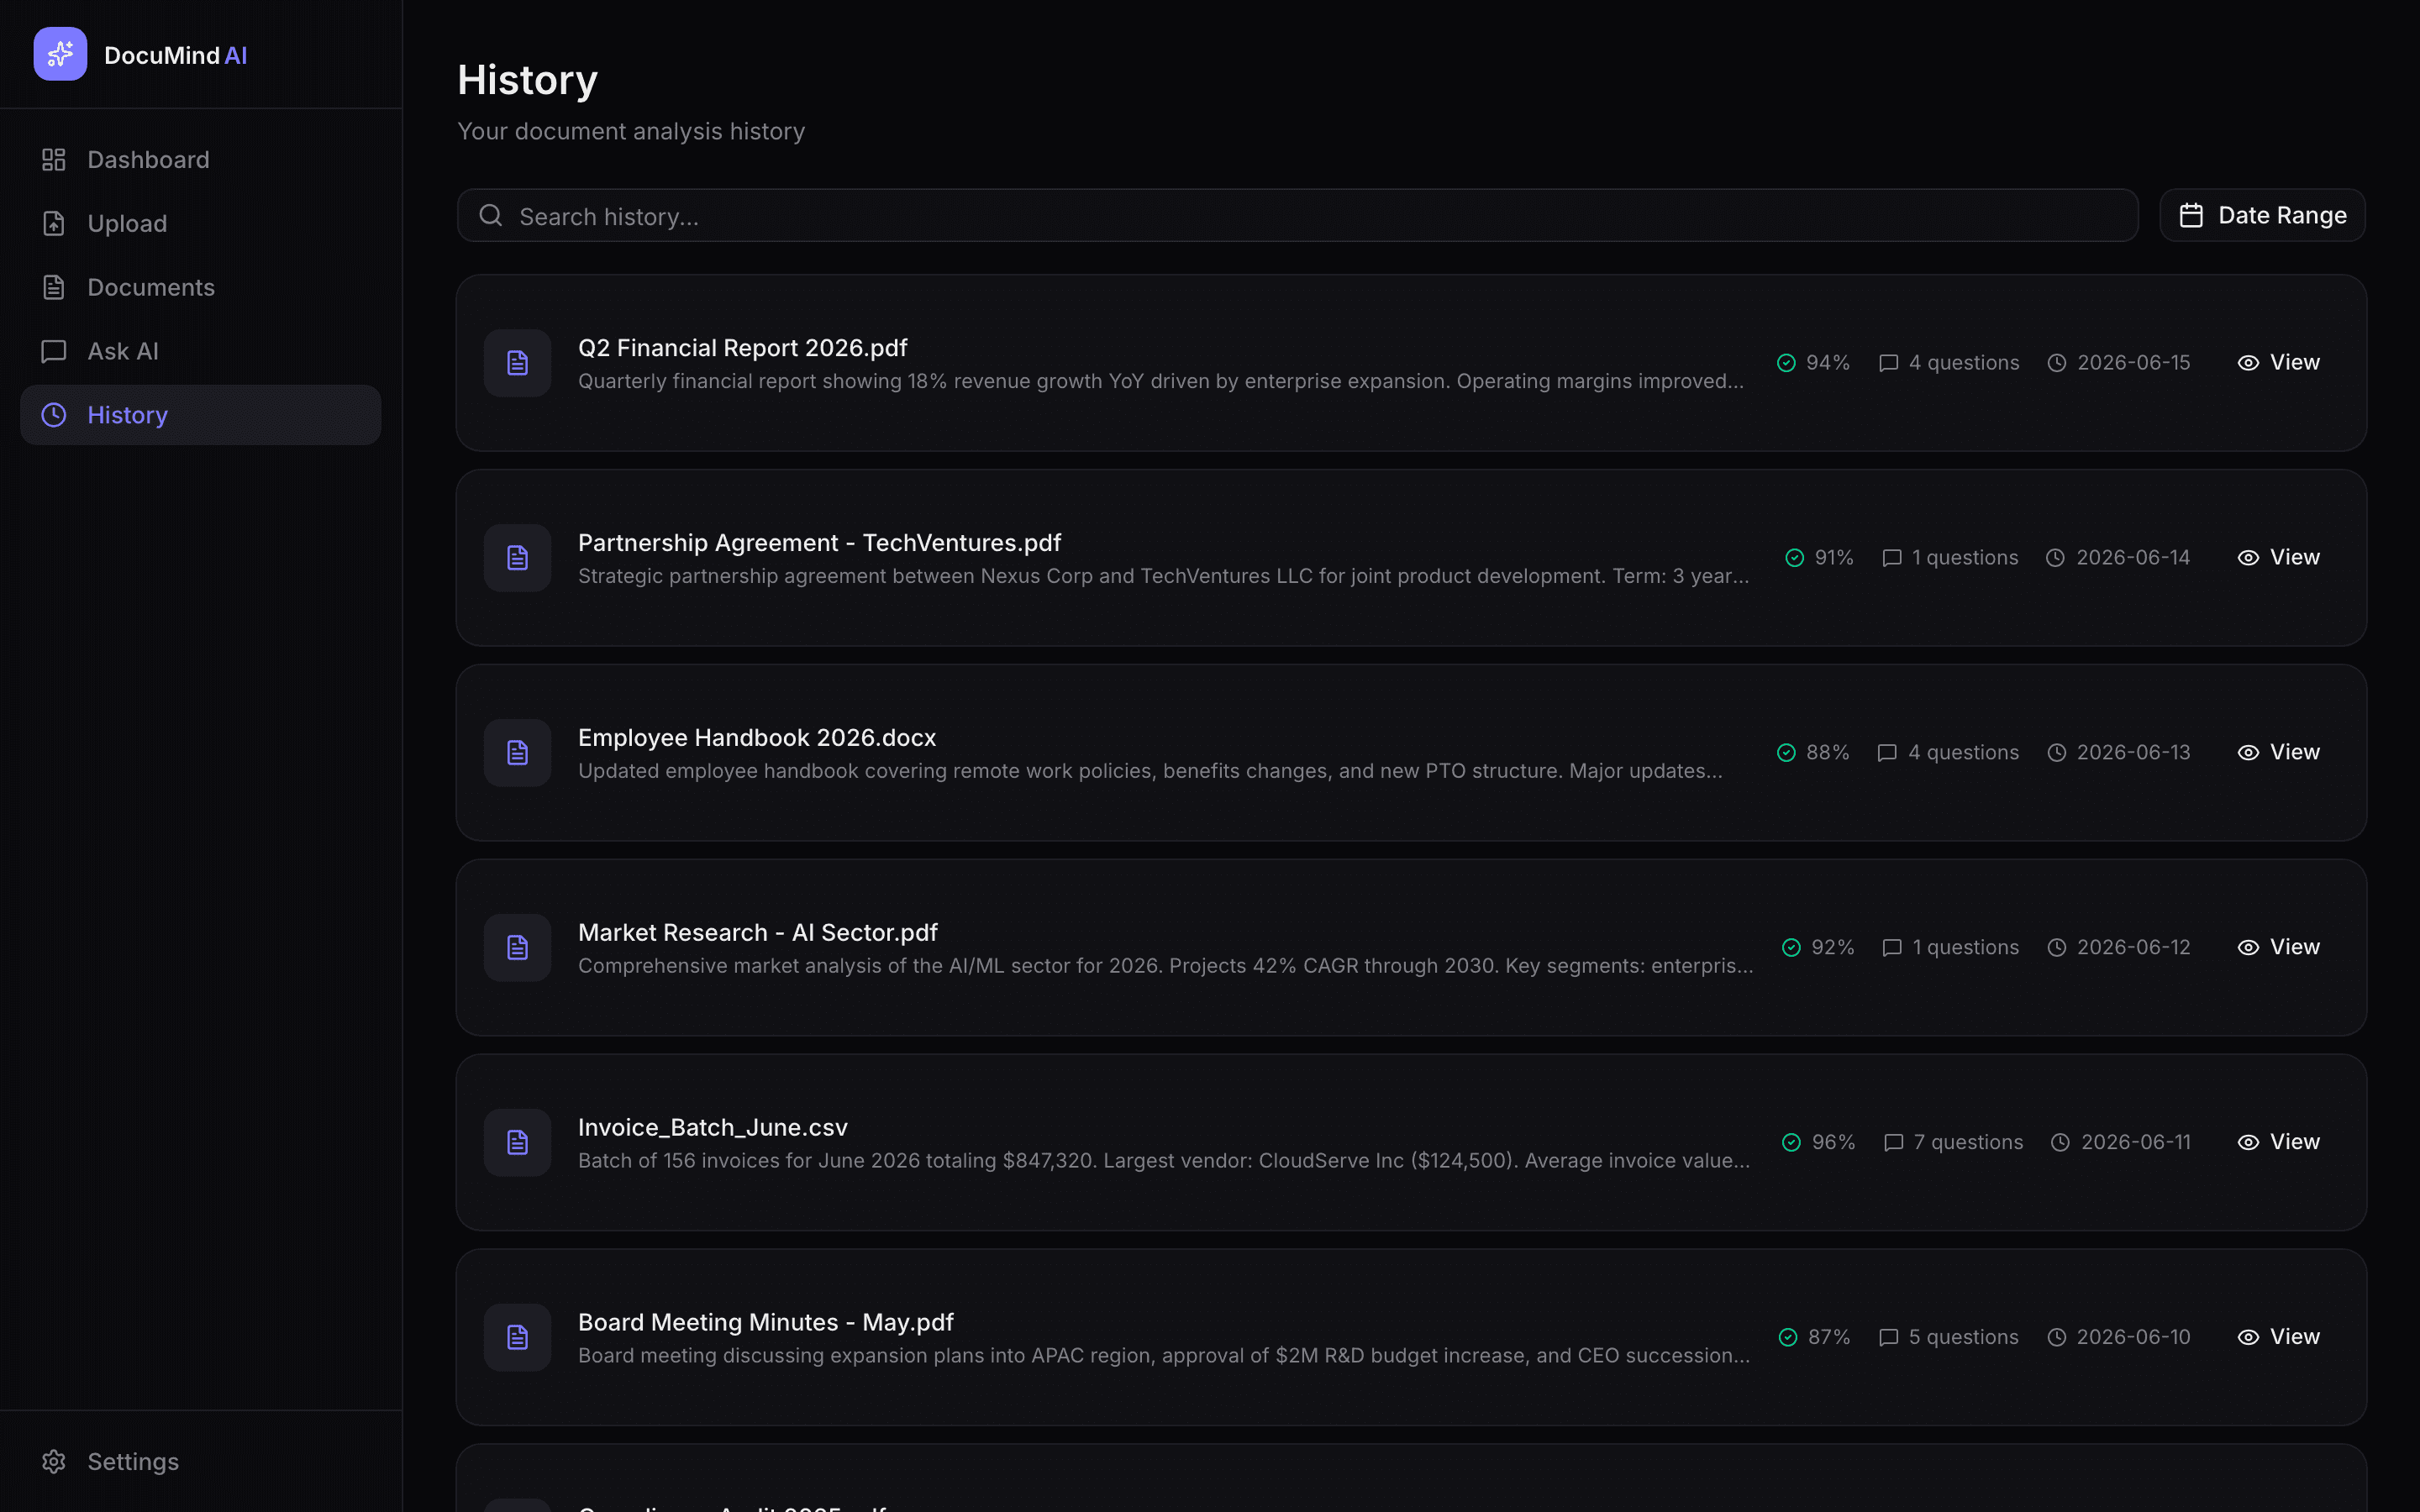Click the green check icon beside 88%
2420x1512 pixels.
(x=1786, y=753)
